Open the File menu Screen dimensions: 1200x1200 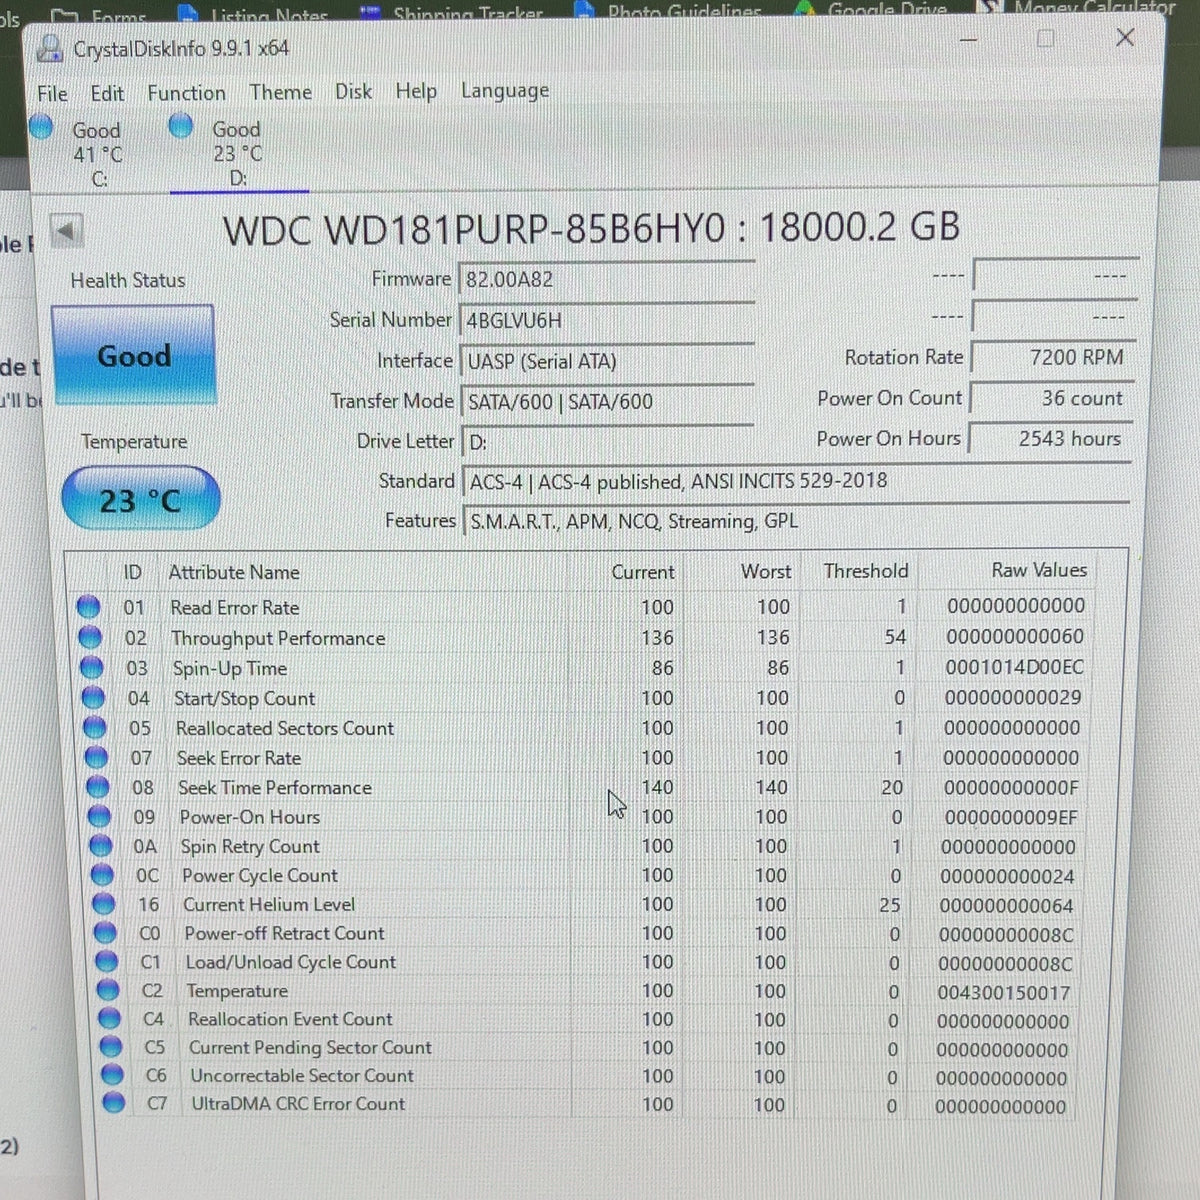(52, 93)
